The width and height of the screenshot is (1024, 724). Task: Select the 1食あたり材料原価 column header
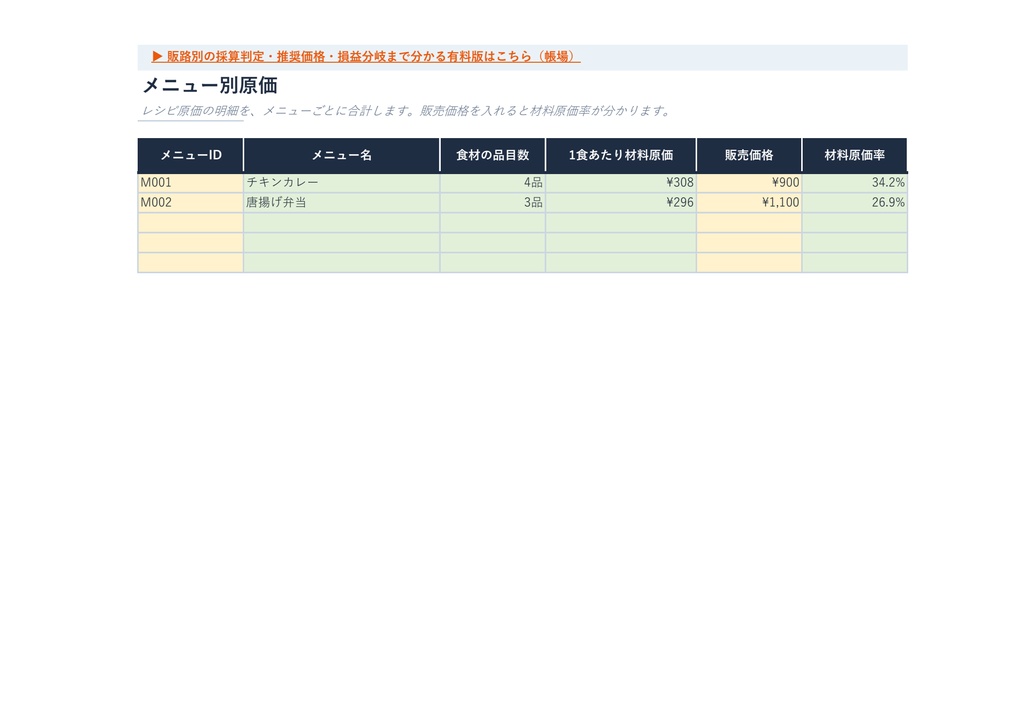(621, 155)
